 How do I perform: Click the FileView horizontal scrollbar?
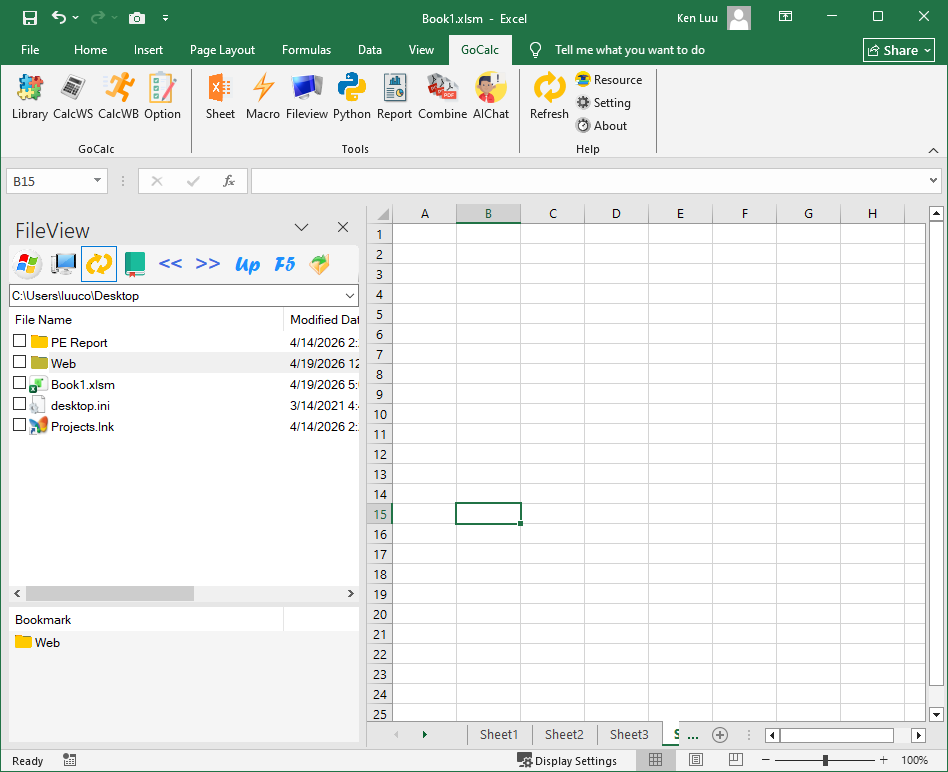109,594
